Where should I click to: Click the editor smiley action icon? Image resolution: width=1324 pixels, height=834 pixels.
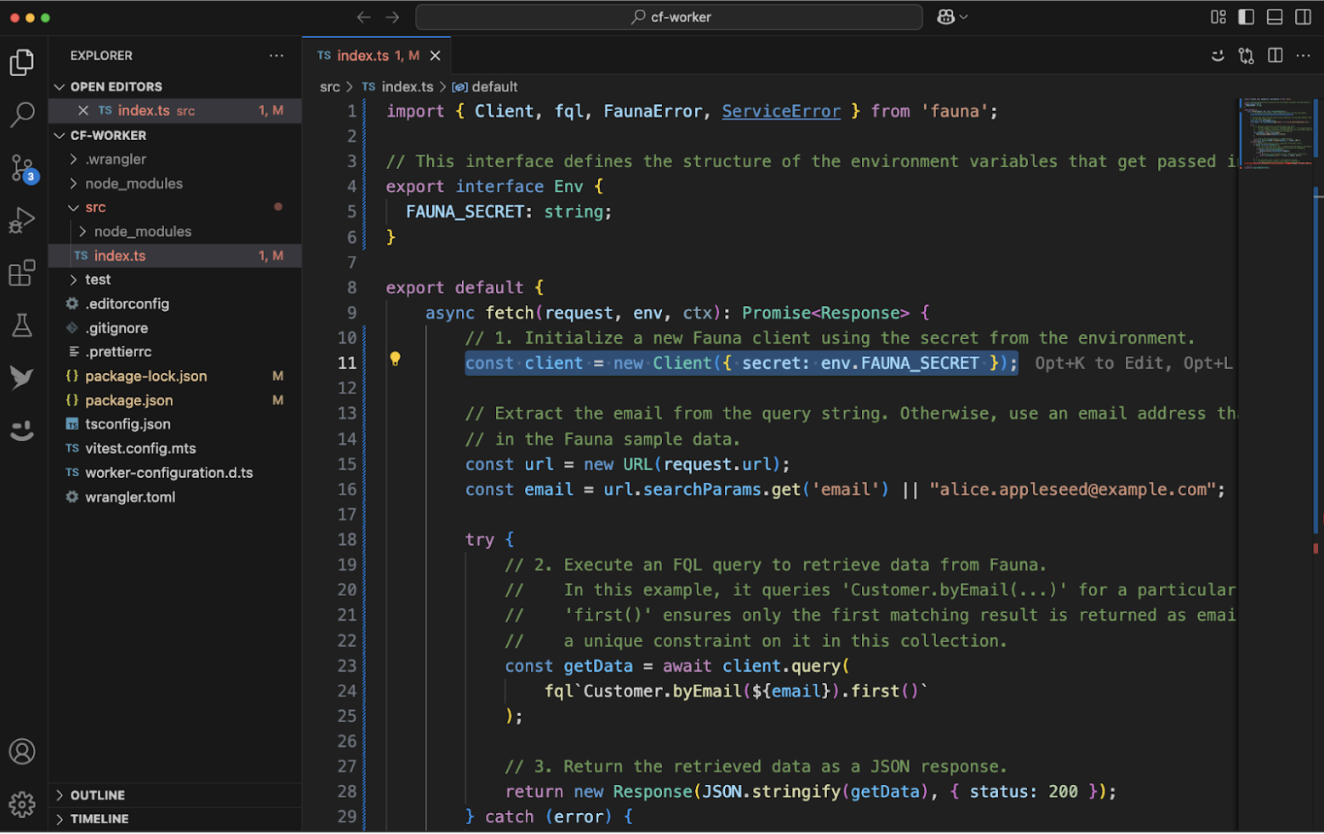[1218, 56]
